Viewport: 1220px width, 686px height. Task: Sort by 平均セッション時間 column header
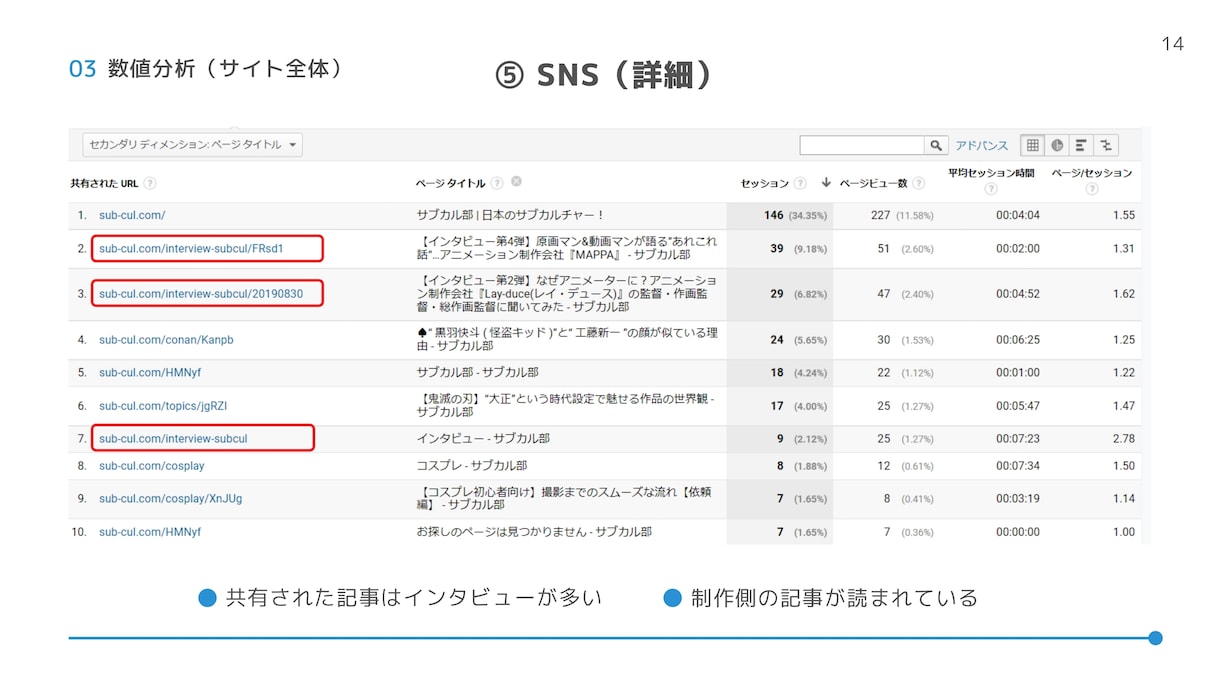click(991, 173)
